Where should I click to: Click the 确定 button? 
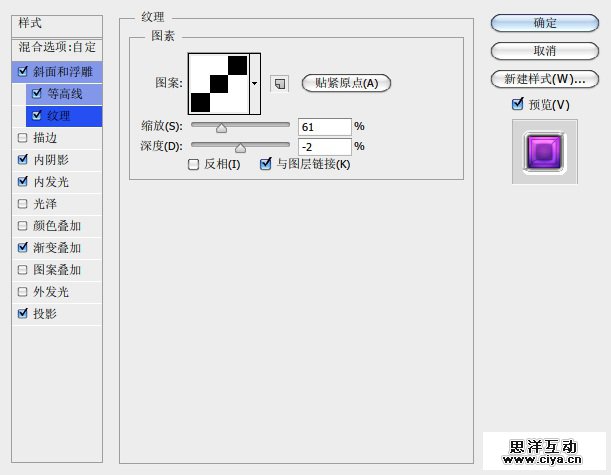(545, 23)
